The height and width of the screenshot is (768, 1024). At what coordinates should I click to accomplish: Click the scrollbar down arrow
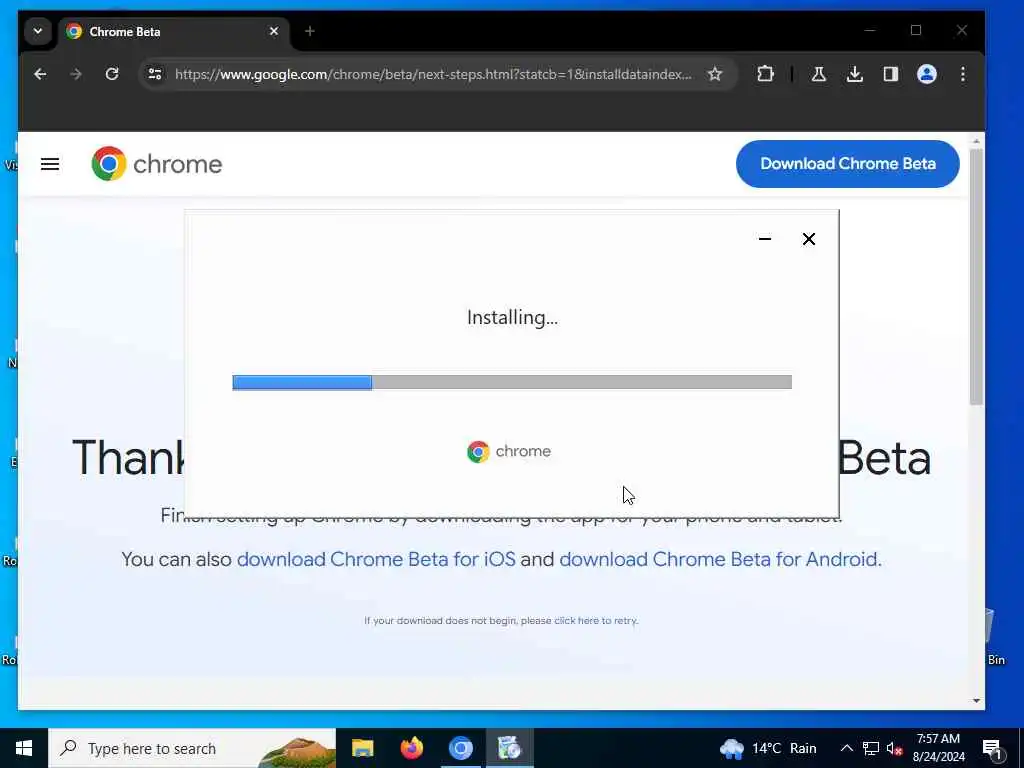click(x=976, y=701)
